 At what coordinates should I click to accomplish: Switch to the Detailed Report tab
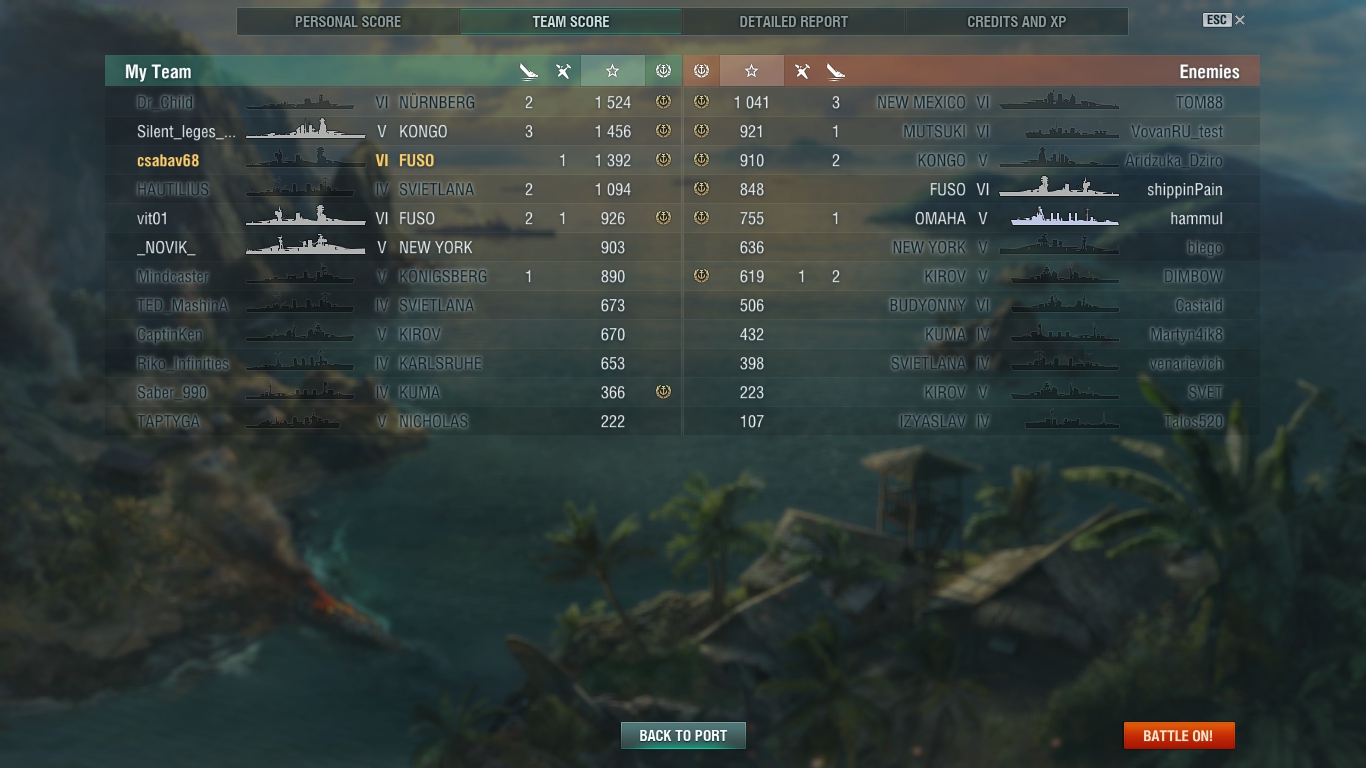(793, 21)
